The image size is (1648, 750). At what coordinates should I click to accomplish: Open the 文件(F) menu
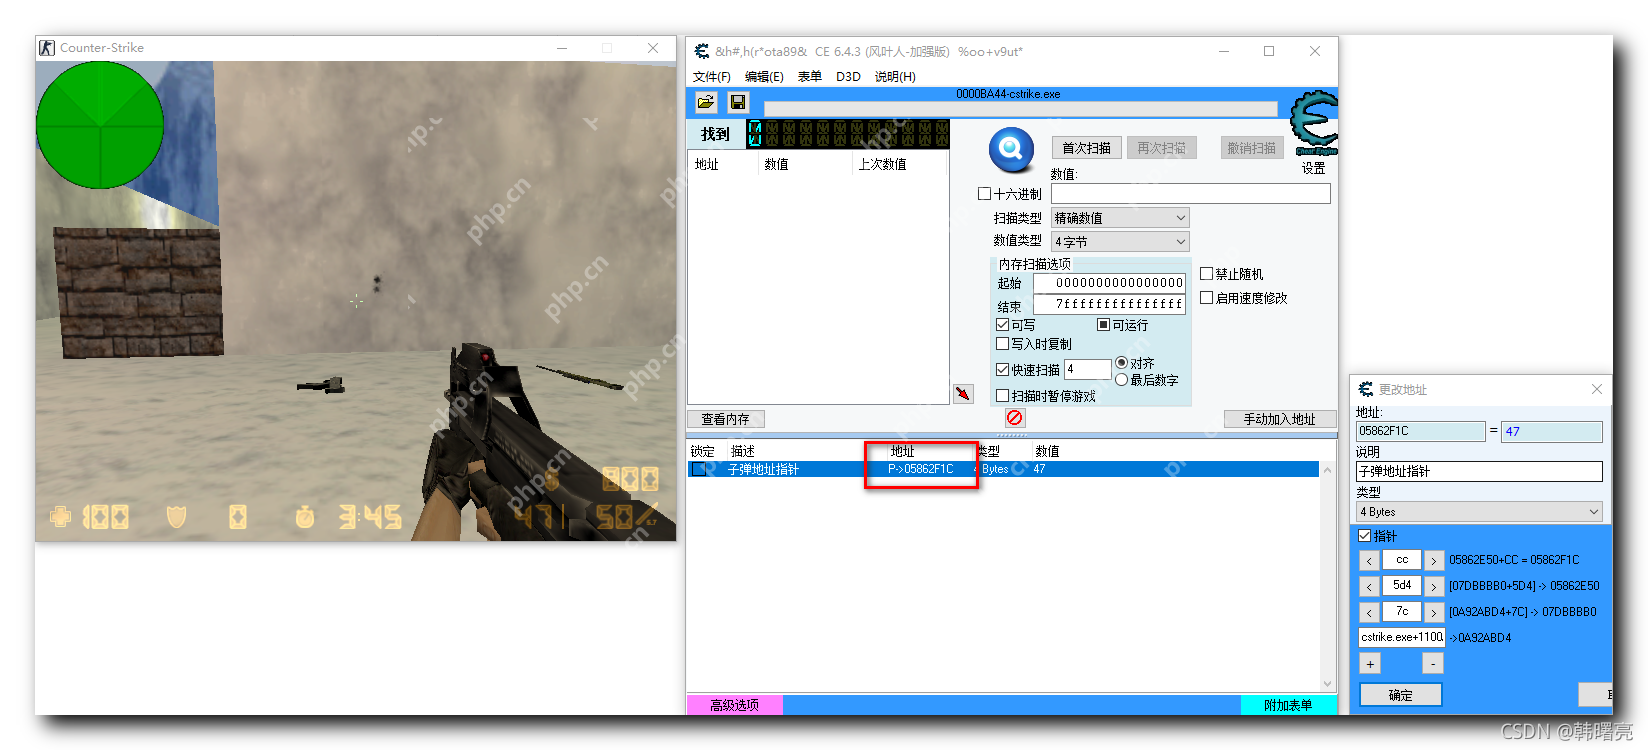[712, 77]
